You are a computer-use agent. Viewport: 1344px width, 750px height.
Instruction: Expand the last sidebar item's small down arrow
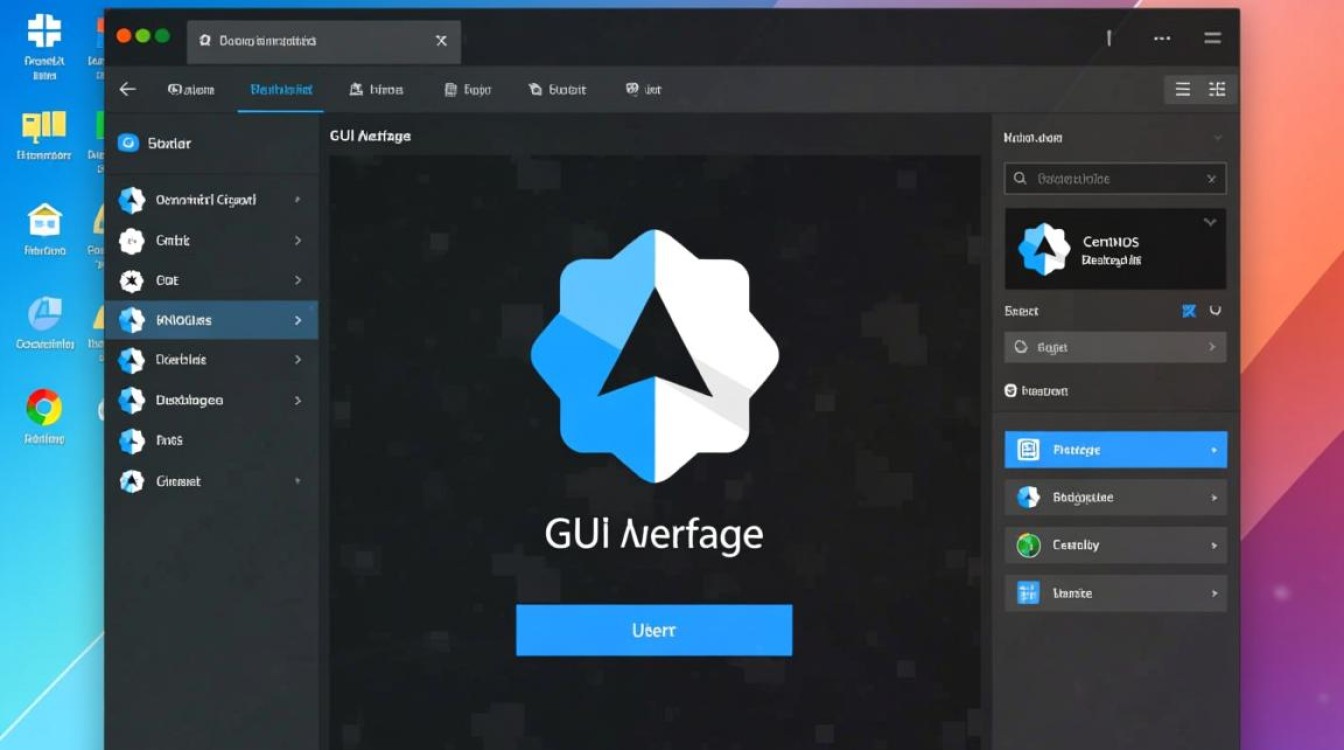coord(297,481)
